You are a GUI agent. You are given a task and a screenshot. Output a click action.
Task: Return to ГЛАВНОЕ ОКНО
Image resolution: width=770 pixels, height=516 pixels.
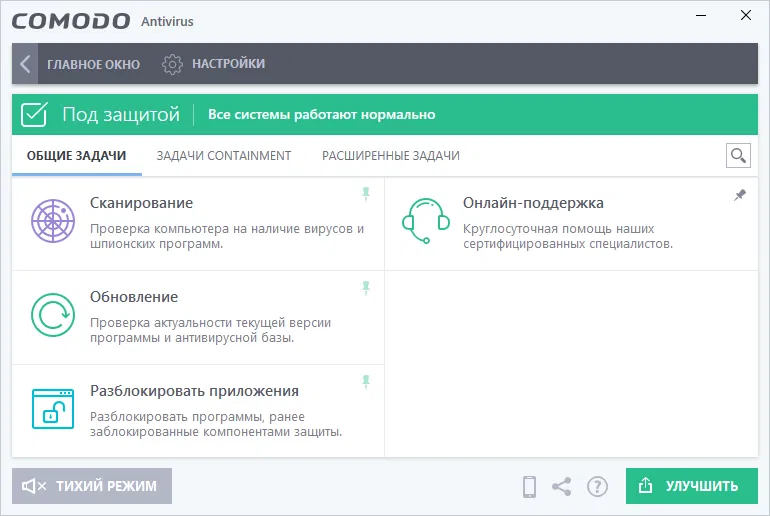pos(93,64)
